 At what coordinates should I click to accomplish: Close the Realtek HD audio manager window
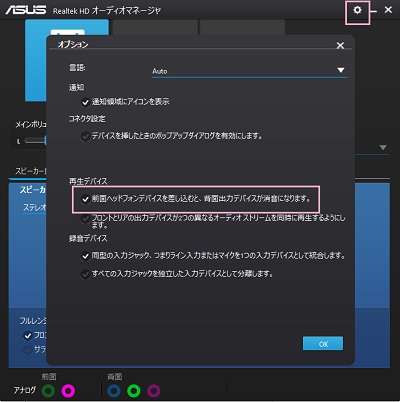click(388, 10)
